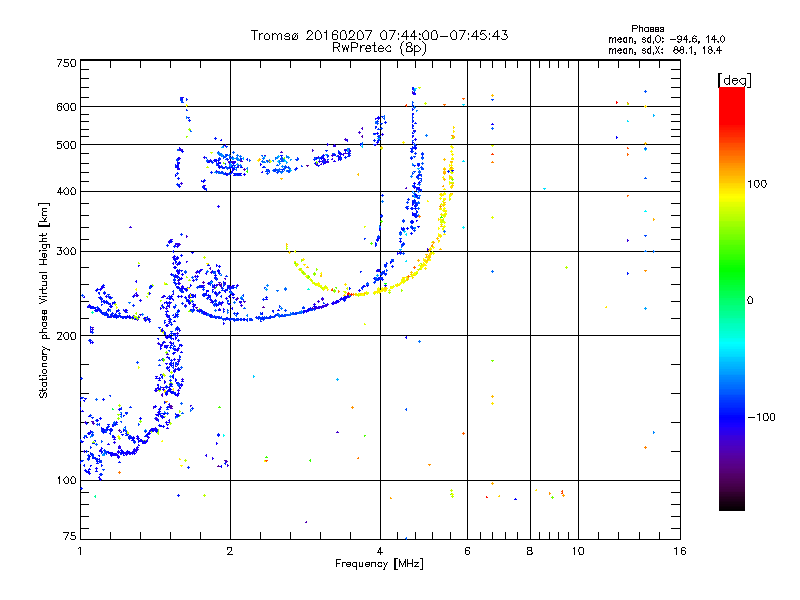Click the subtitle 'RwPretec (8p)'

coord(379,48)
